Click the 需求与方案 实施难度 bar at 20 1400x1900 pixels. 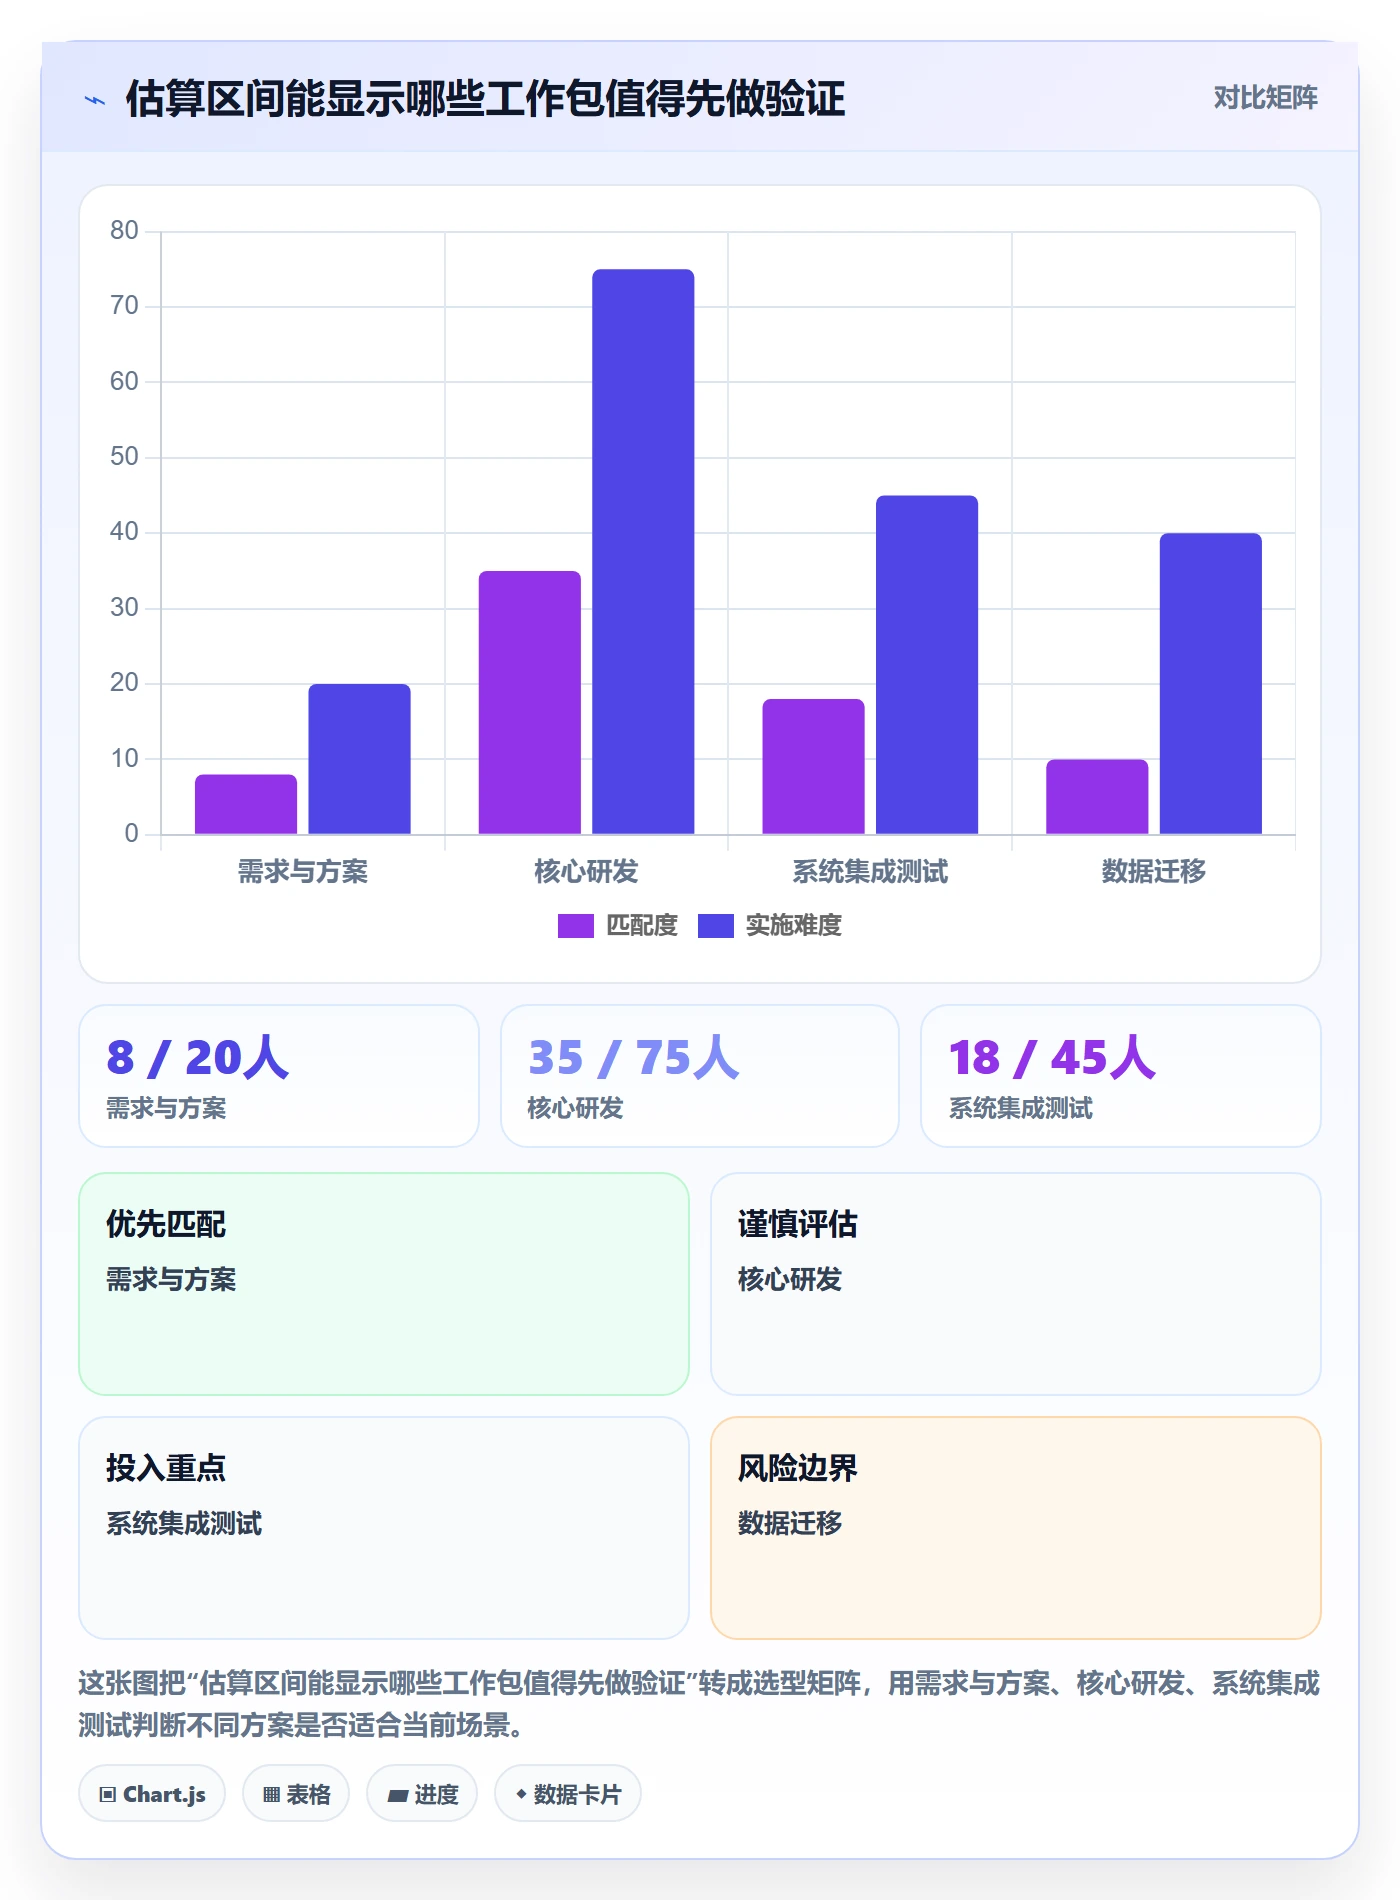pos(359,759)
